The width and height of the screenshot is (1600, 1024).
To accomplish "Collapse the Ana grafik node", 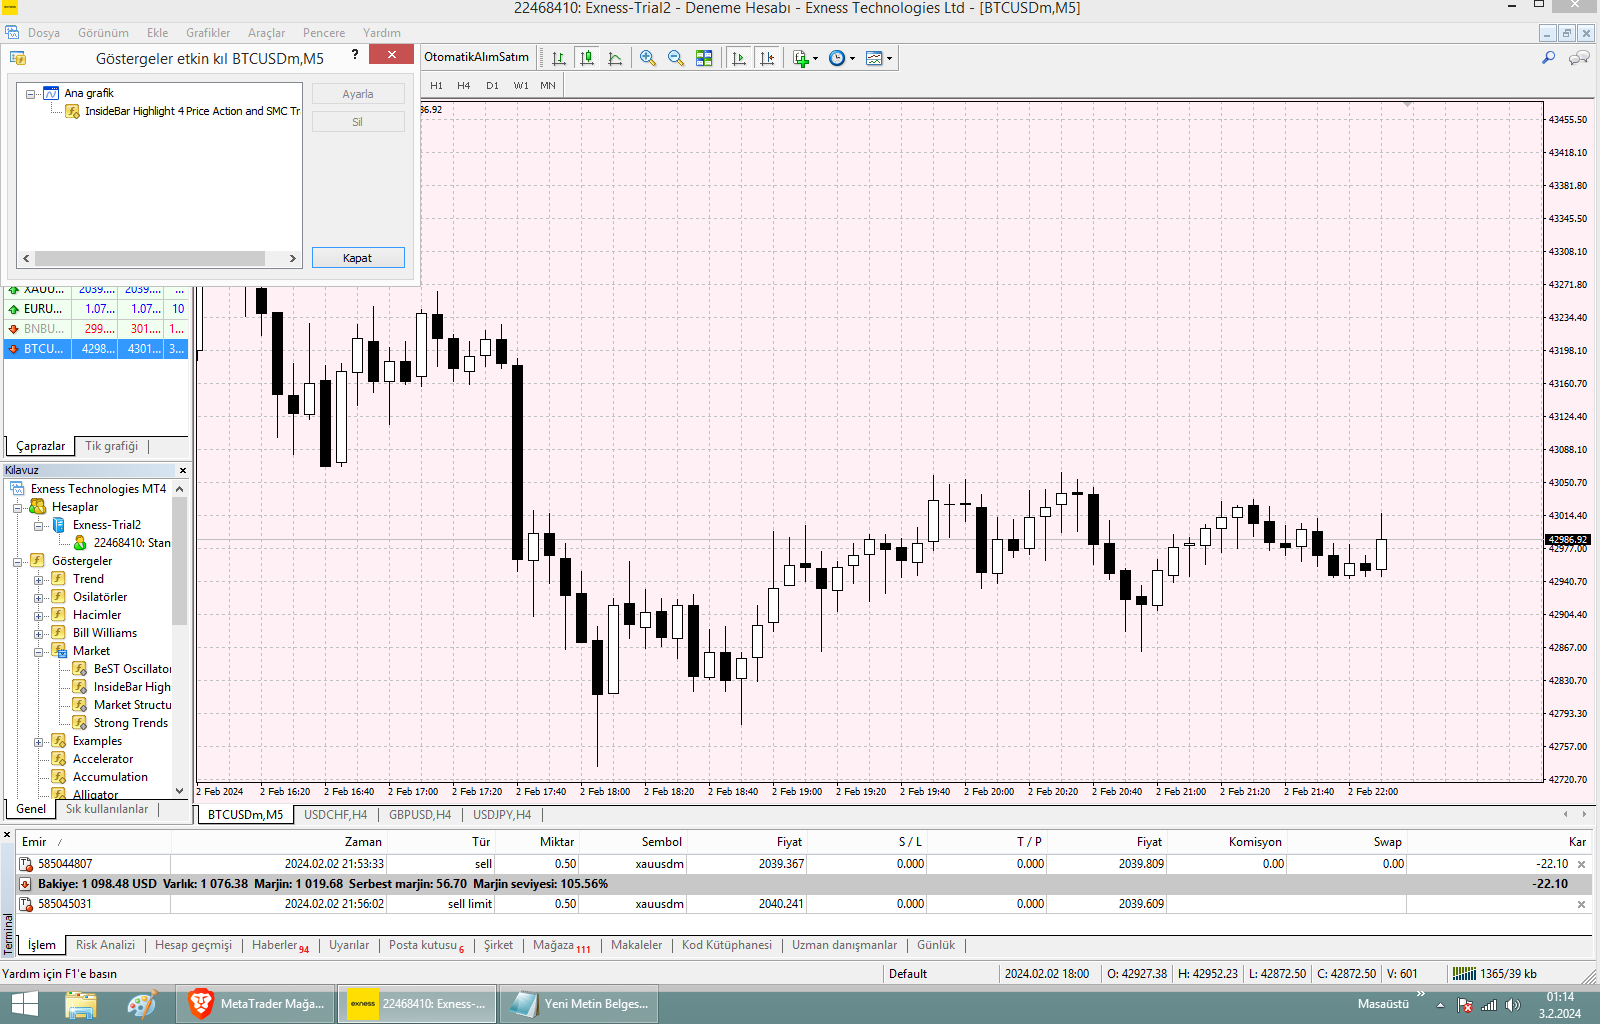I will (31, 94).
